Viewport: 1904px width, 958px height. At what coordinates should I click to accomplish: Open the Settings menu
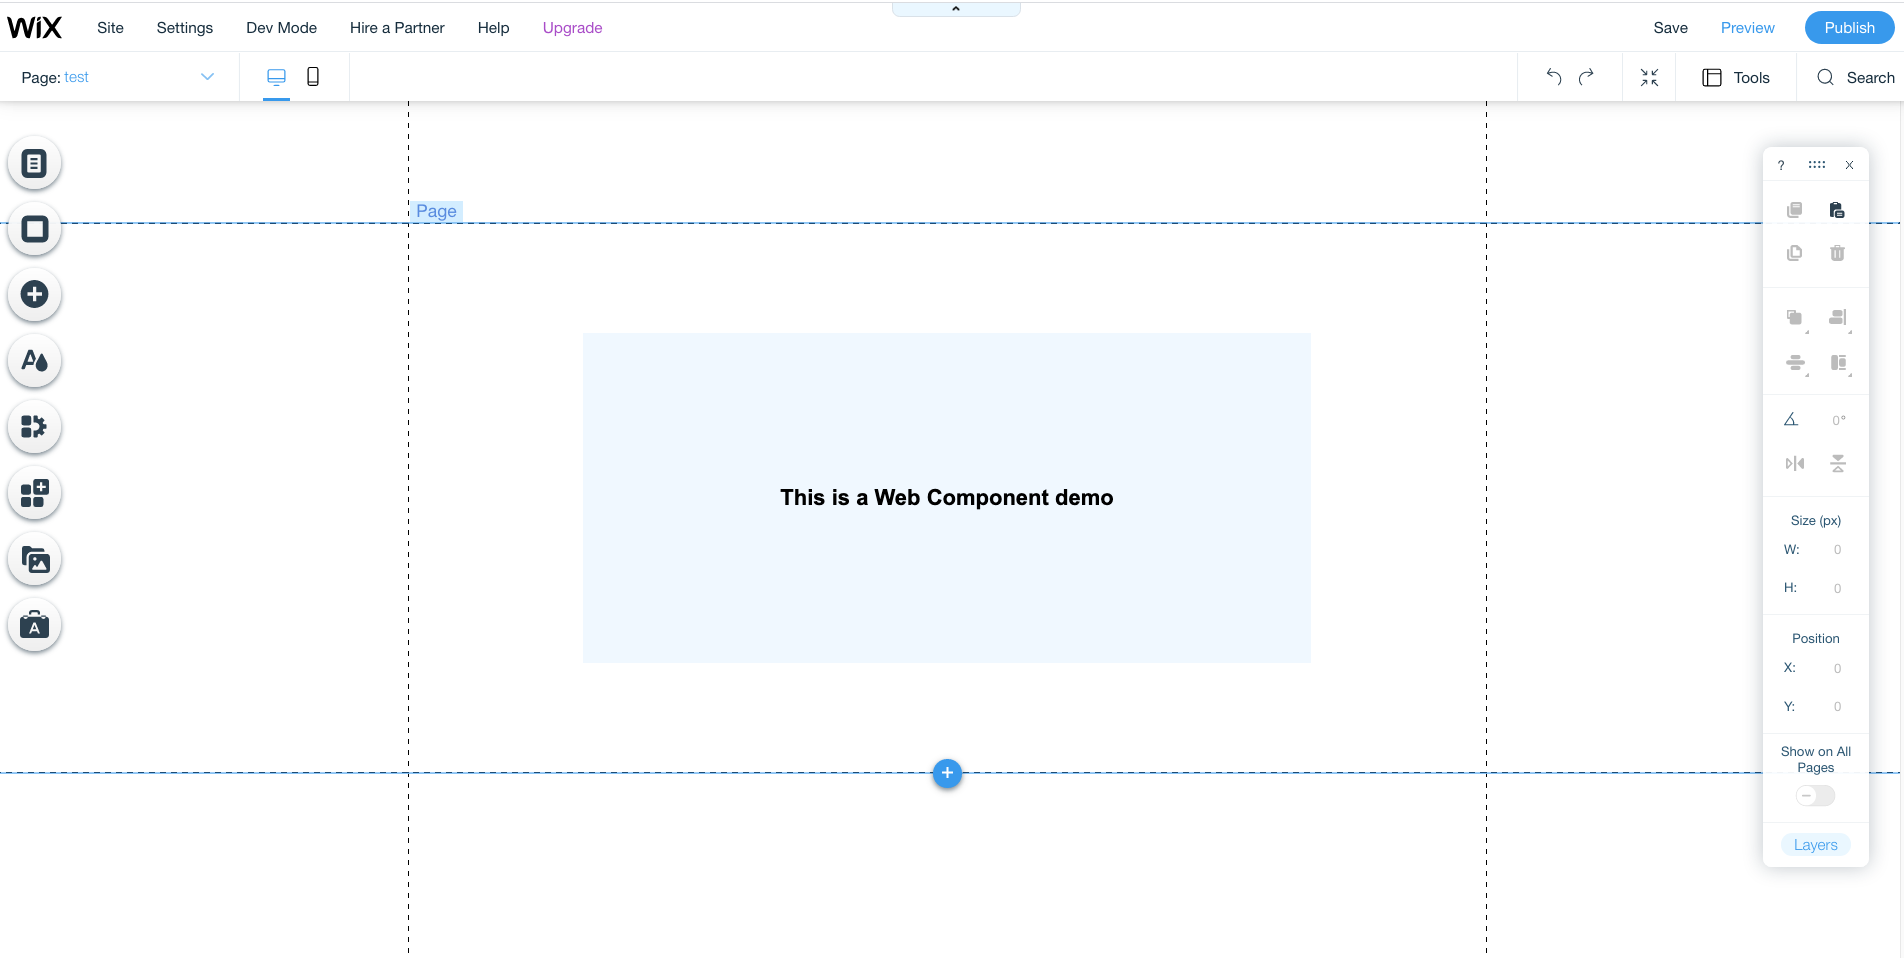point(185,28)
